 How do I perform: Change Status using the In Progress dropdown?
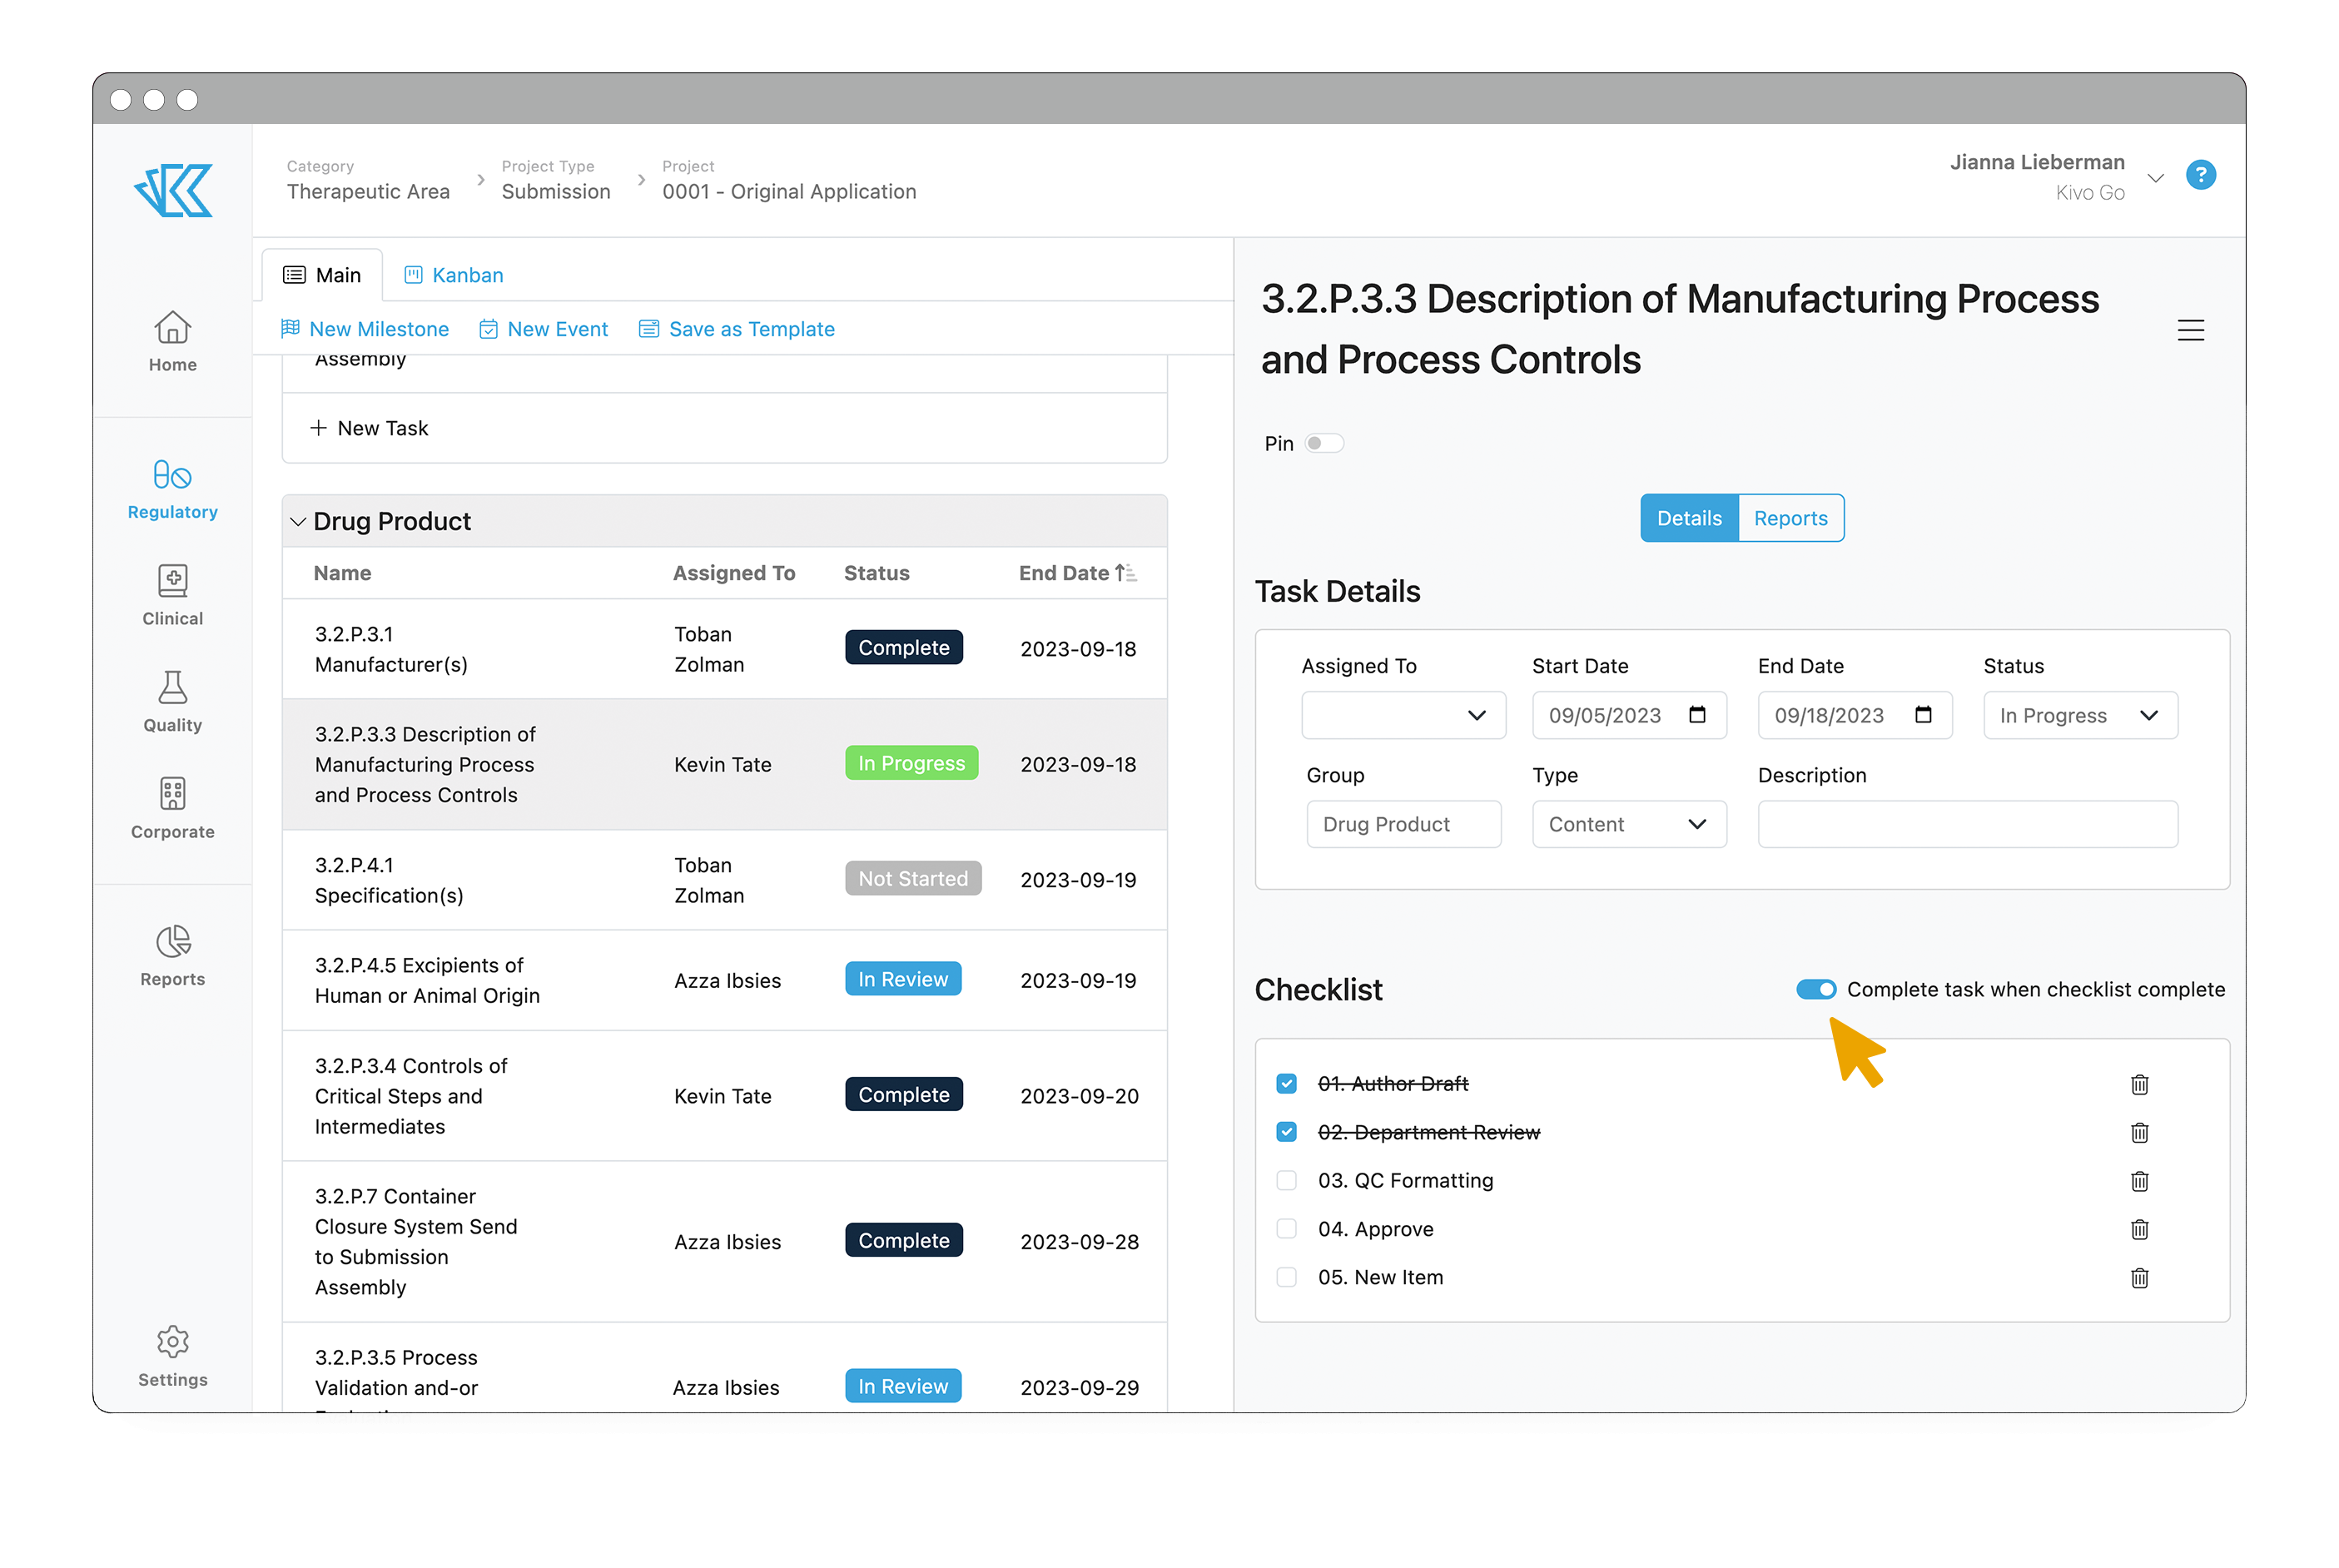(x=2080, y=715)
